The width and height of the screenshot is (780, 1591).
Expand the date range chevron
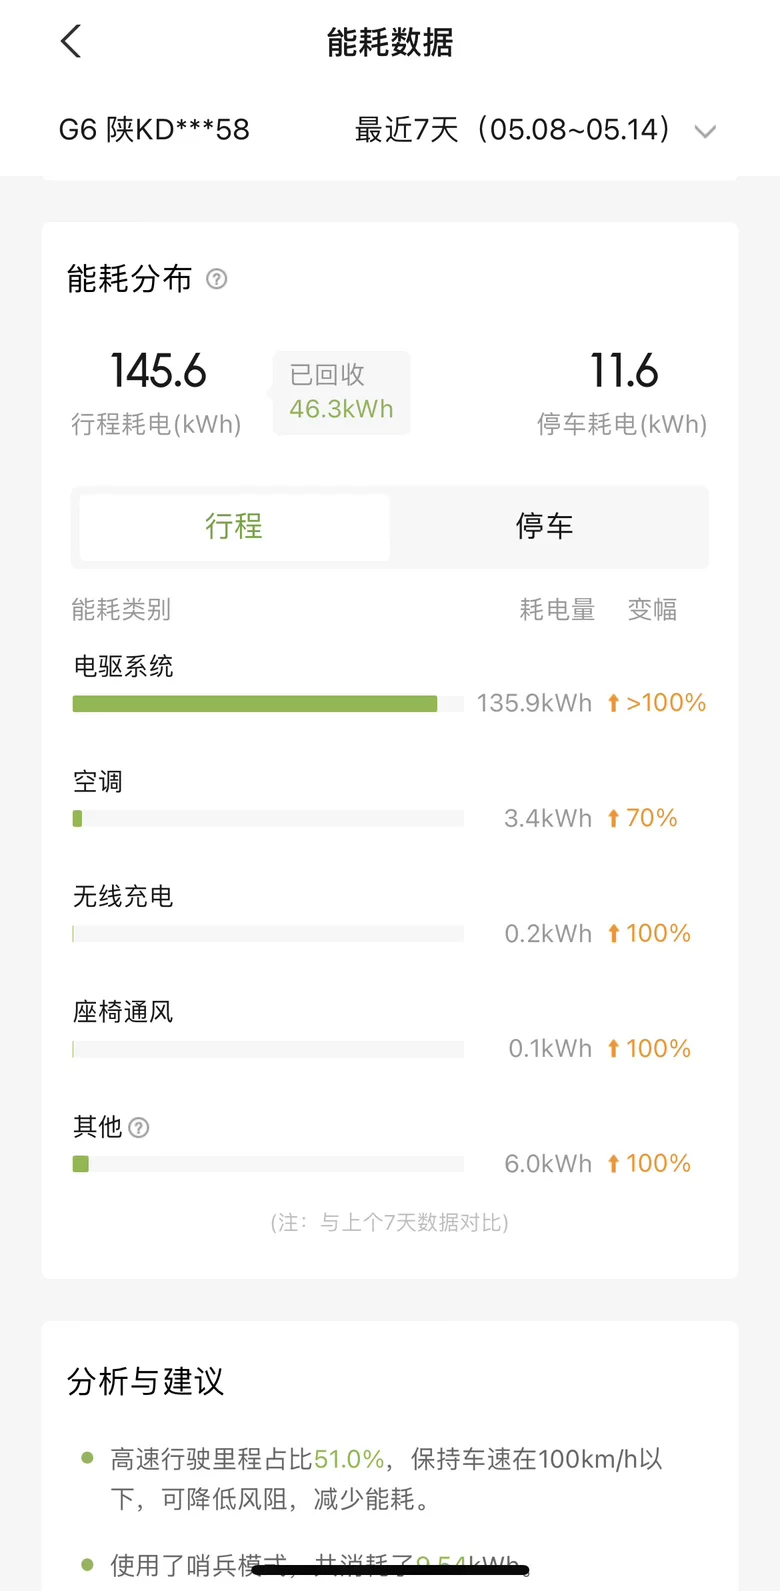click(705, 132)
